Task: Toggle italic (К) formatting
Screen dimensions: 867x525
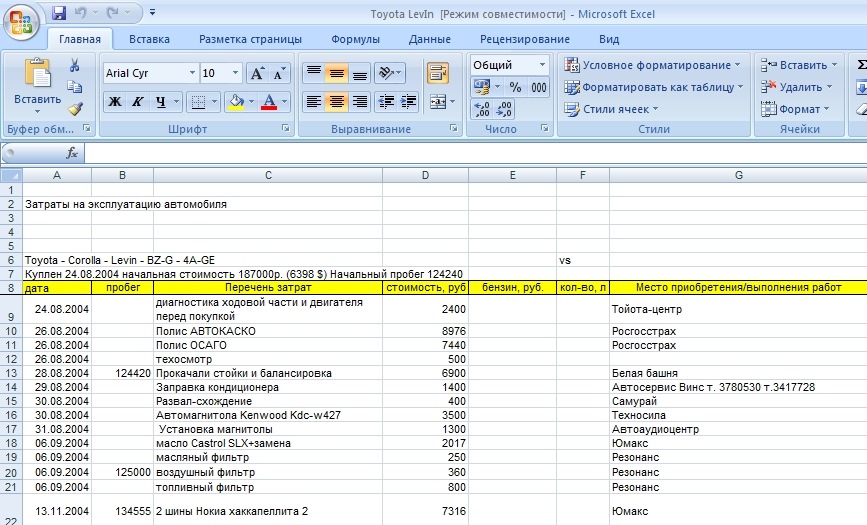Action: [x=137, y=102]
